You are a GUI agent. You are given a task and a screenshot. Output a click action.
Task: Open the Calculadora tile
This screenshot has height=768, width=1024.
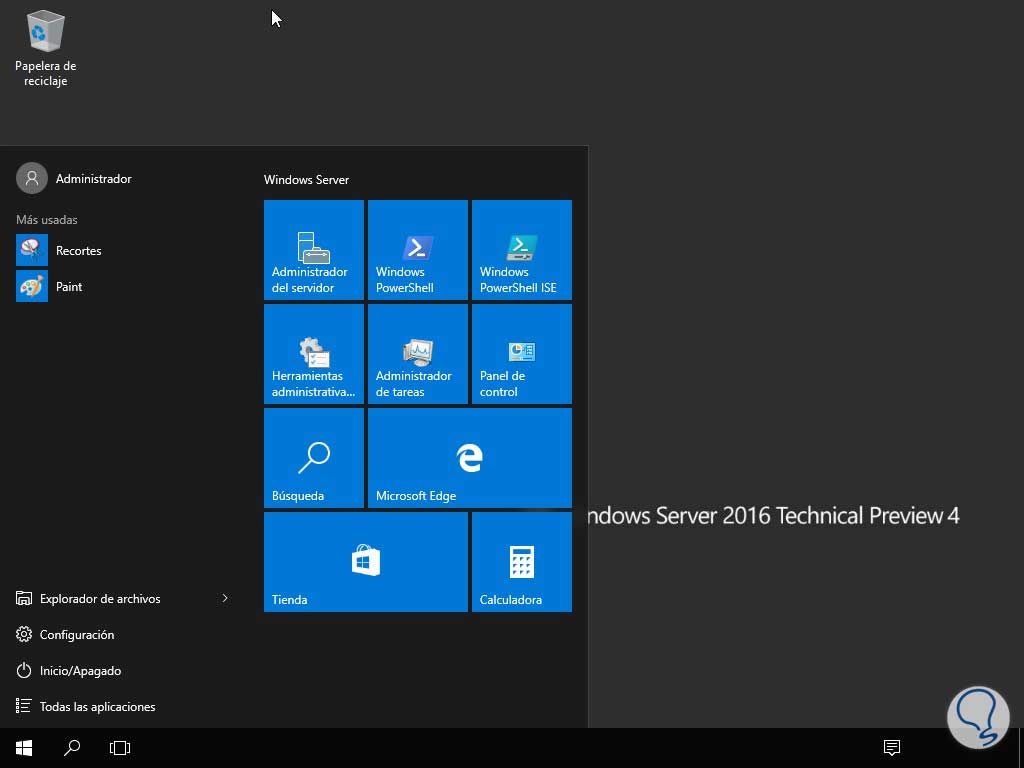pyautogui.click(x=521, y=562)
